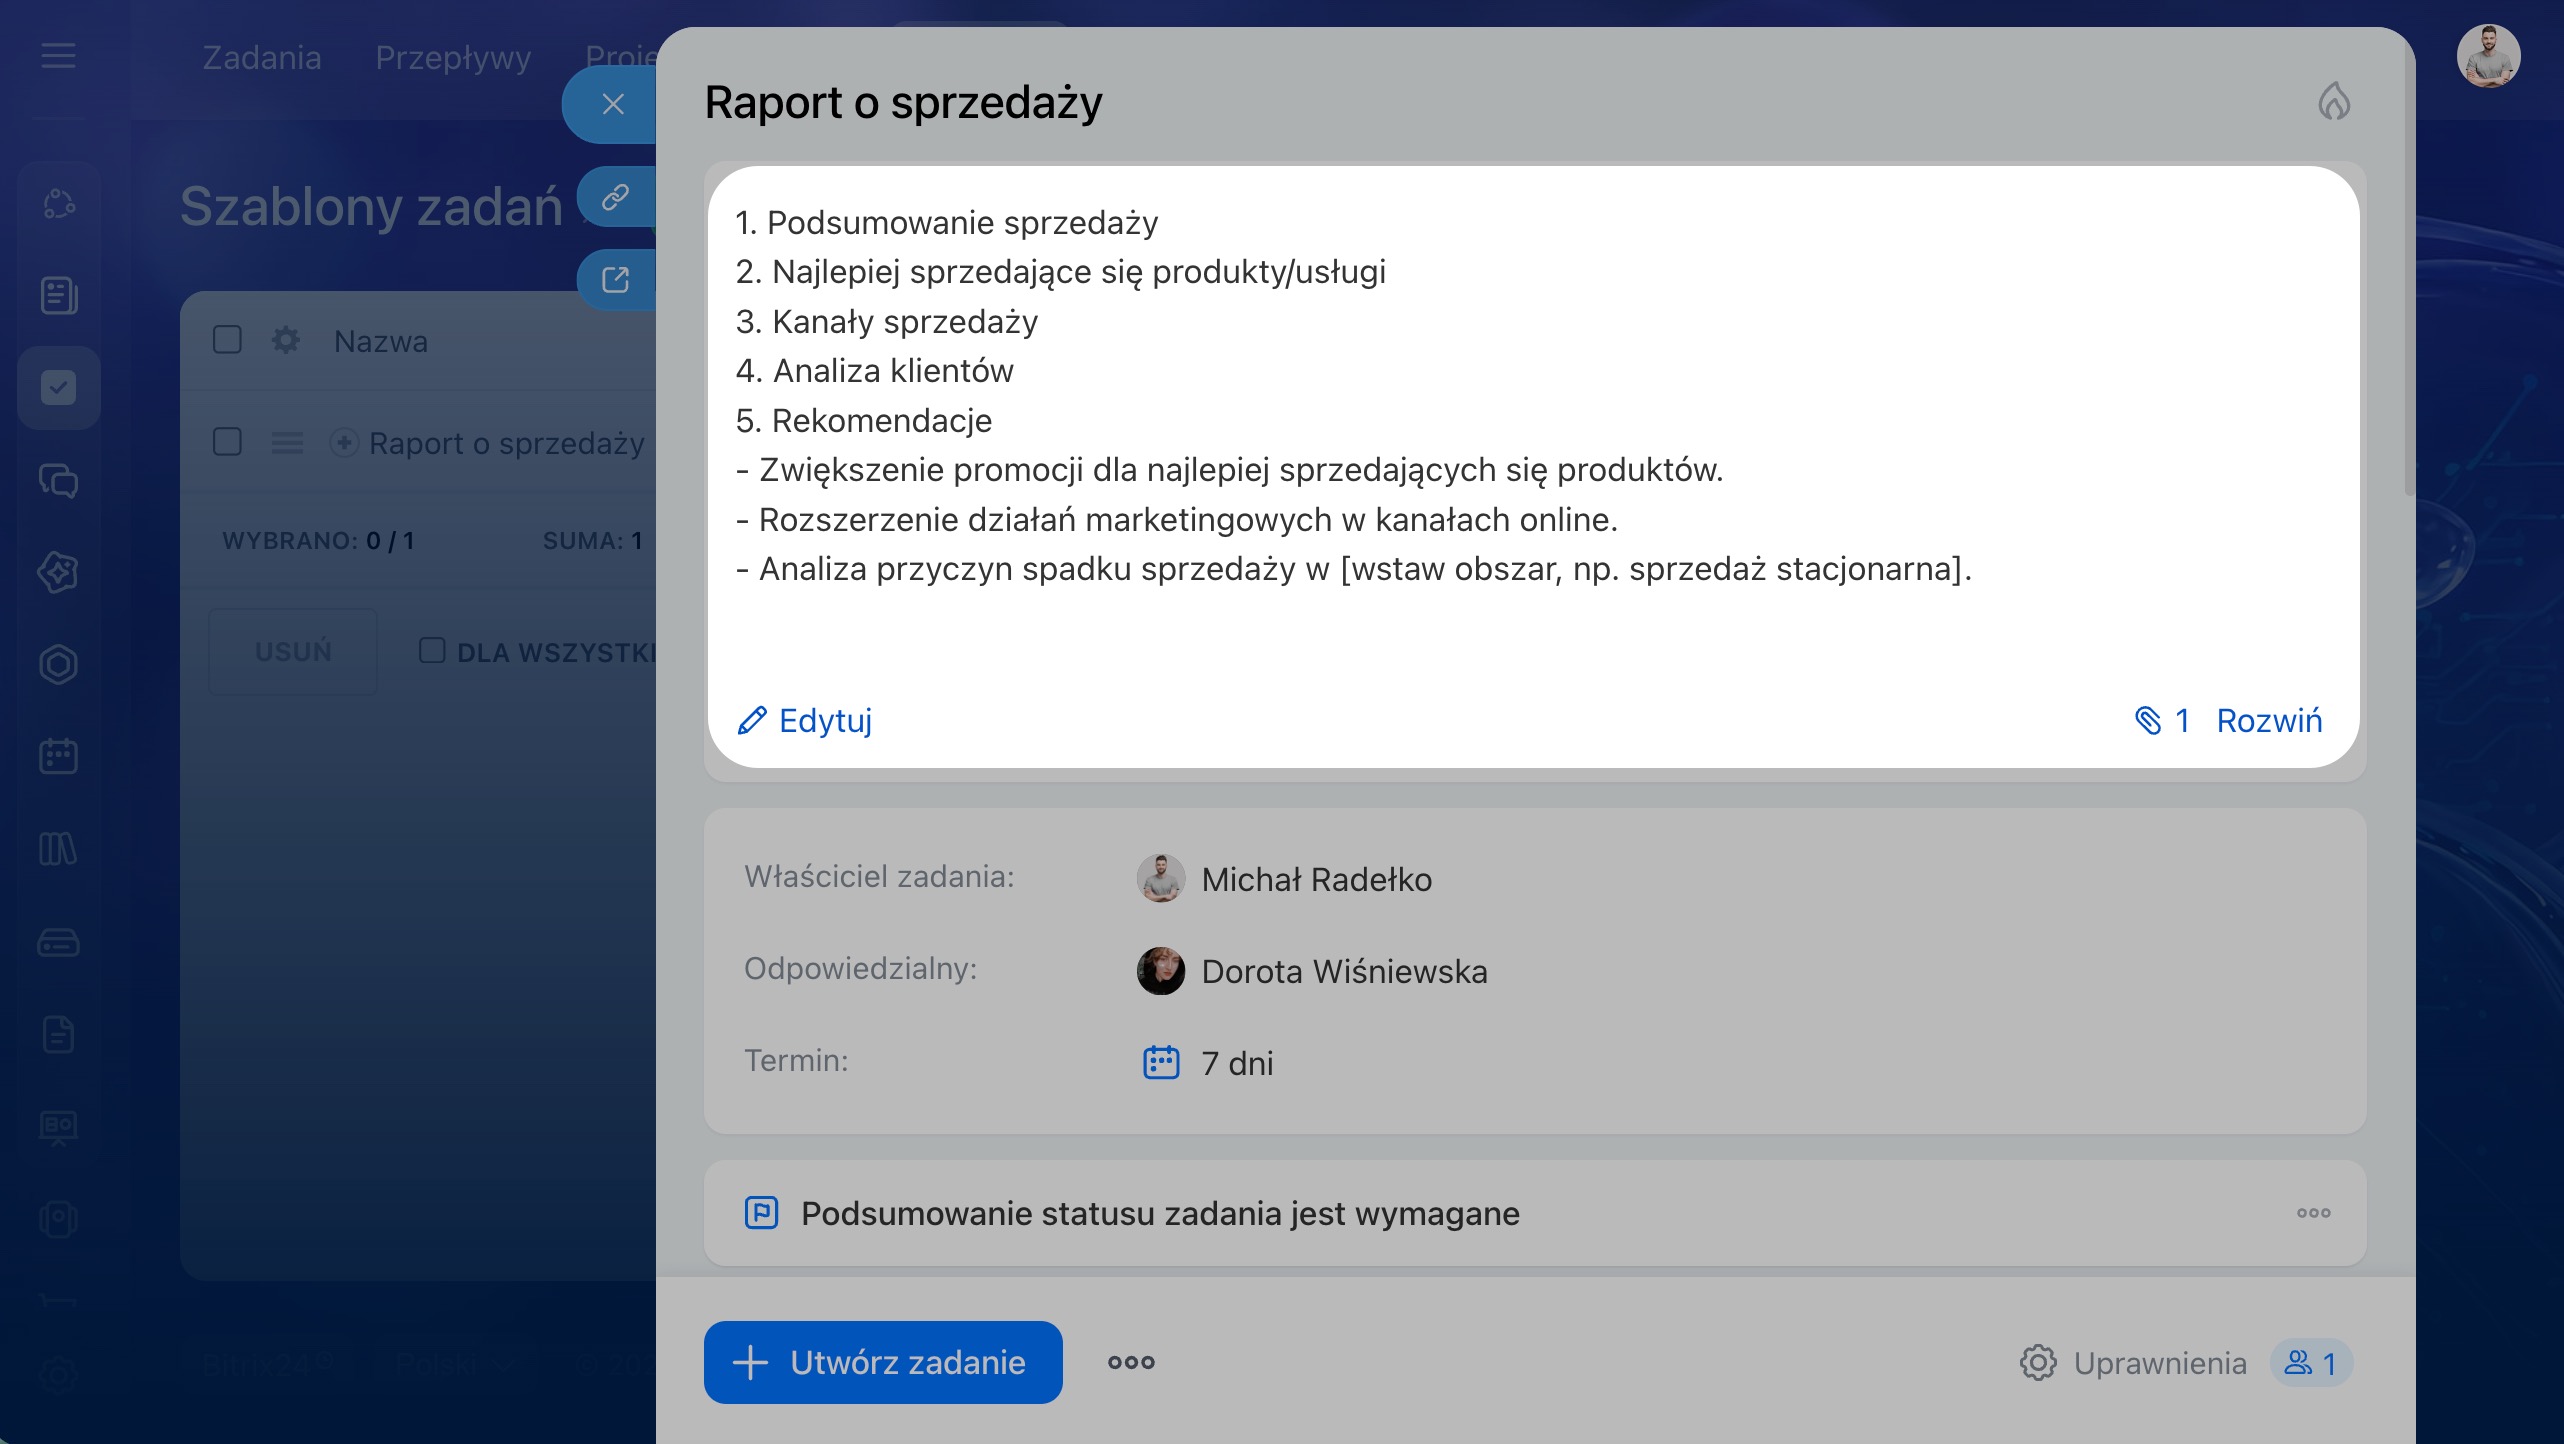Click the flame priority icon
This screenshot has height=1444, width=2564.
(x=2334, y=101)
